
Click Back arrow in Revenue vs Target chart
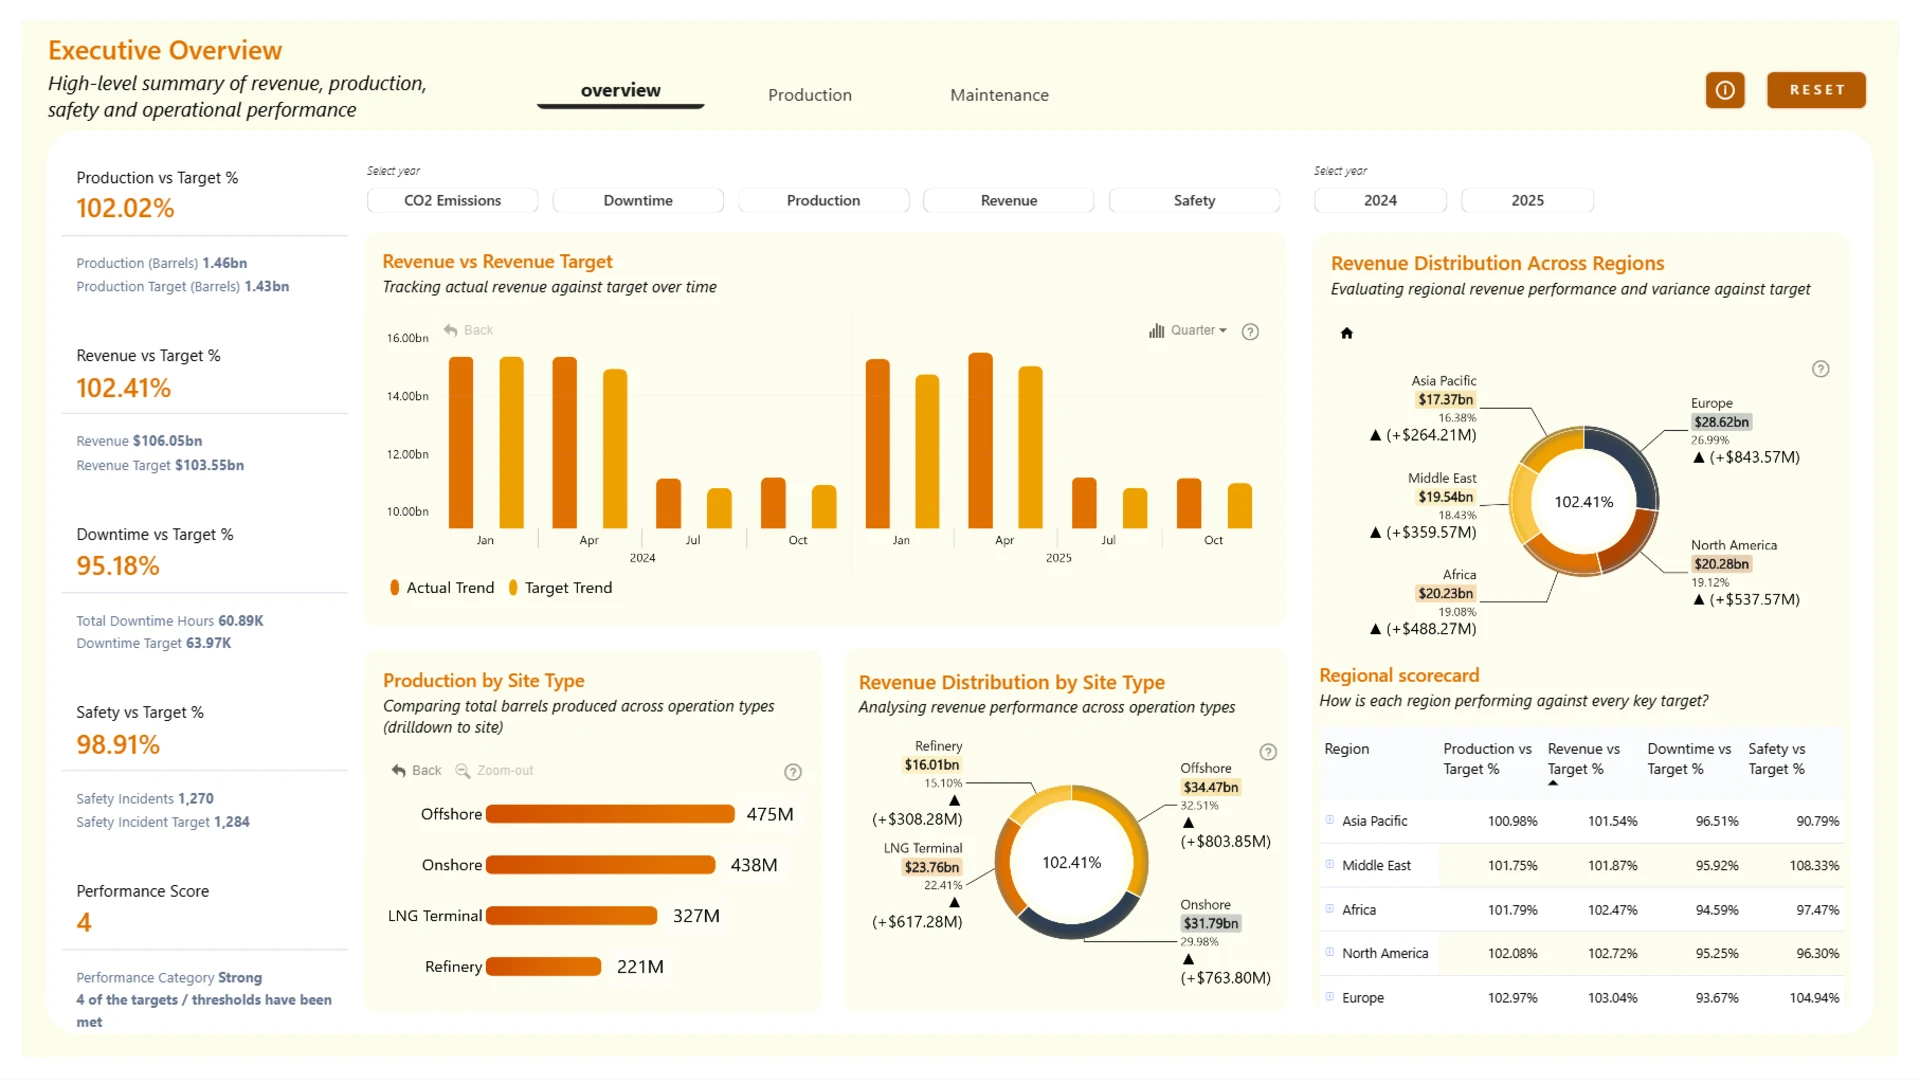pyautogui.click(x=451, y=330)
